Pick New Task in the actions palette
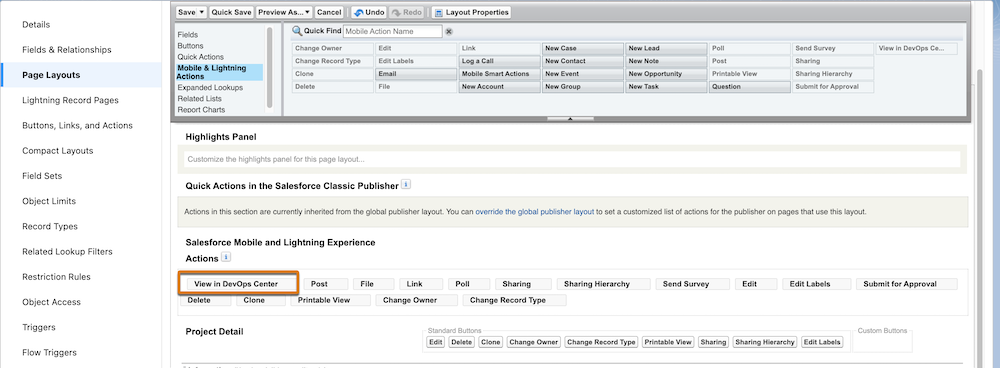Viewport: 1000px width, 368px height. pos(666,87)
